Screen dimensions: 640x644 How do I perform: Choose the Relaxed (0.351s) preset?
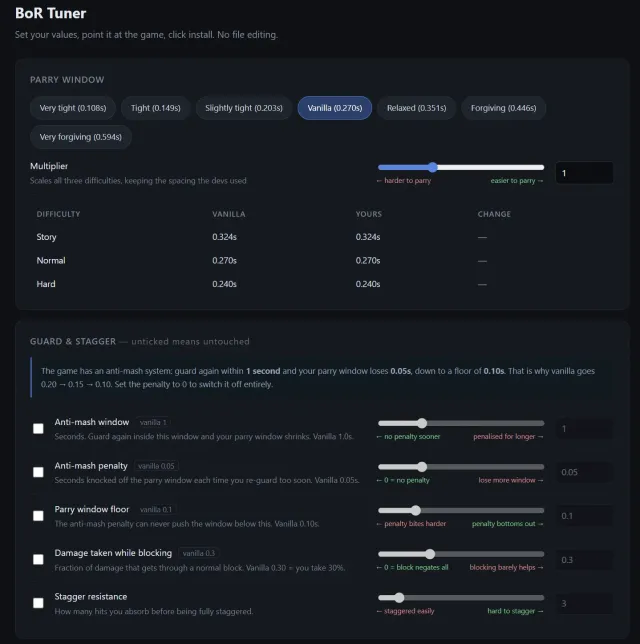click(417, 108)
